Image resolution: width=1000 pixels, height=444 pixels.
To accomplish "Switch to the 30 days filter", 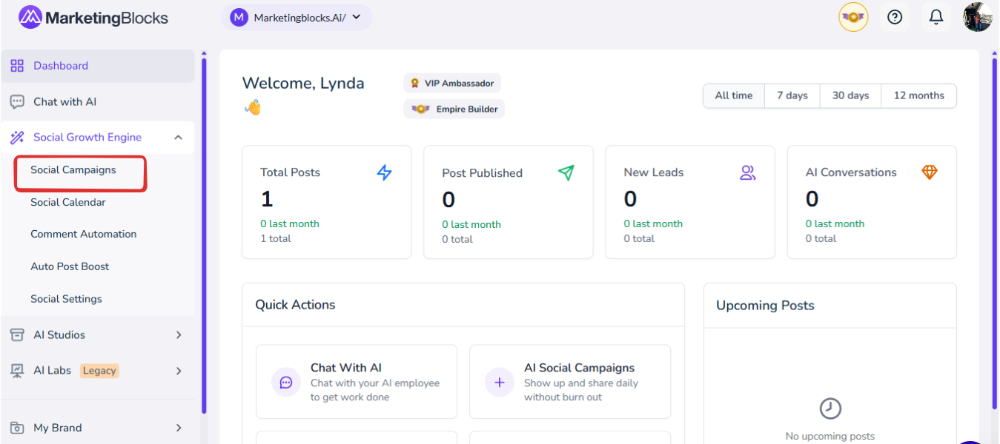I will [850, 96].
